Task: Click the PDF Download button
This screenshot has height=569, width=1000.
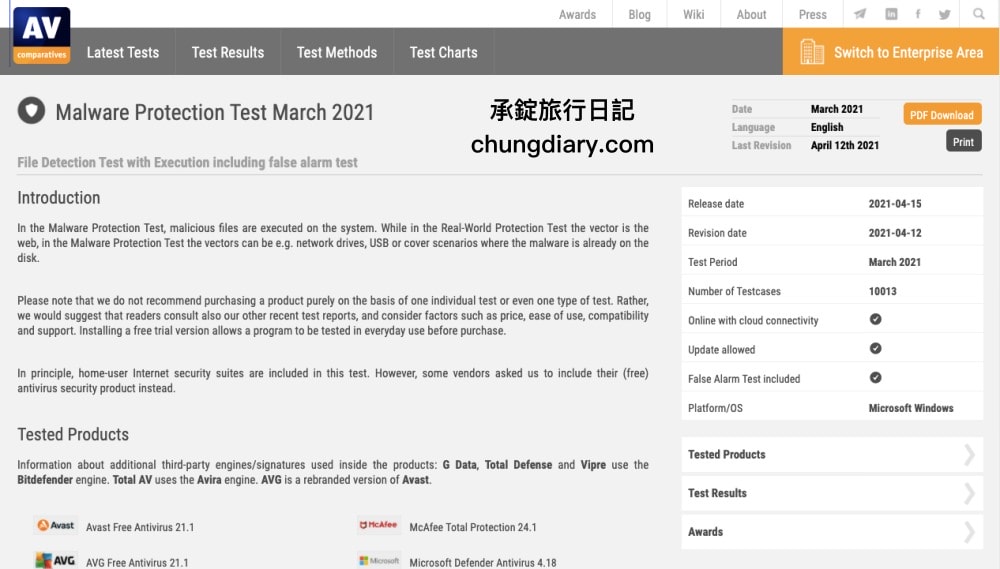Action: click(942, 115)
